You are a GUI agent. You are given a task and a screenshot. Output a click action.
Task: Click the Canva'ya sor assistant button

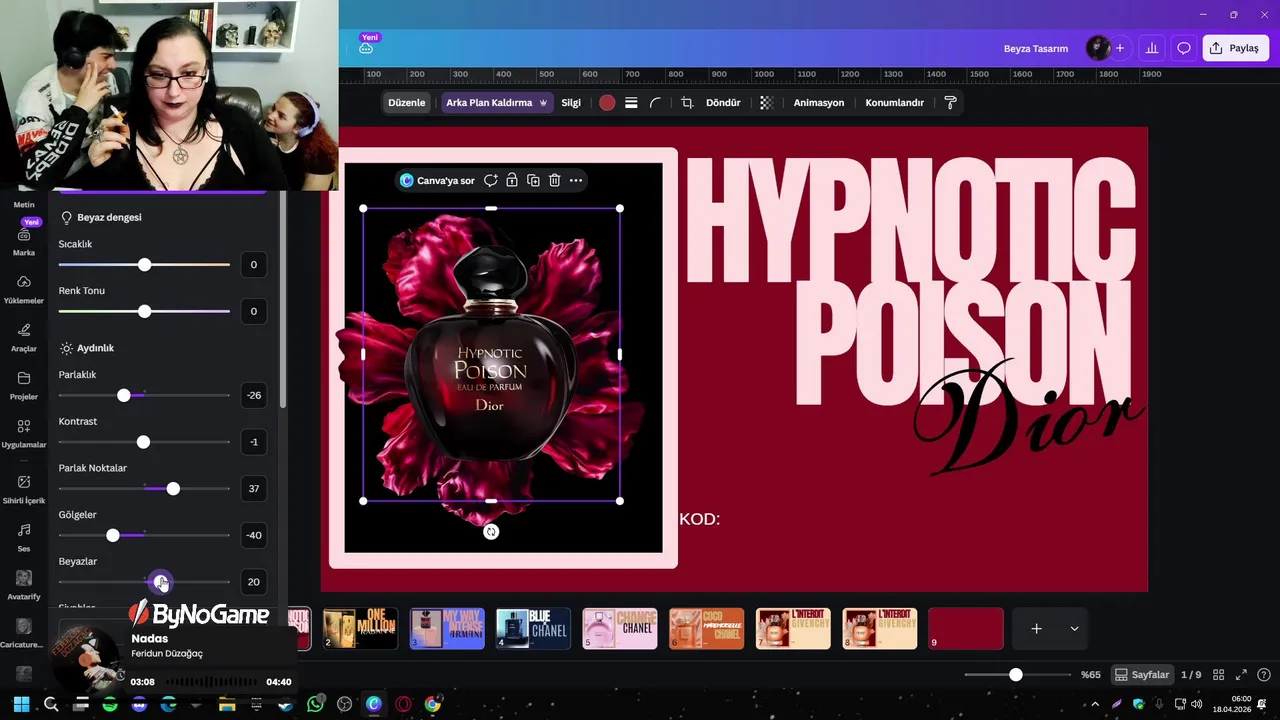tap(437, 181)
